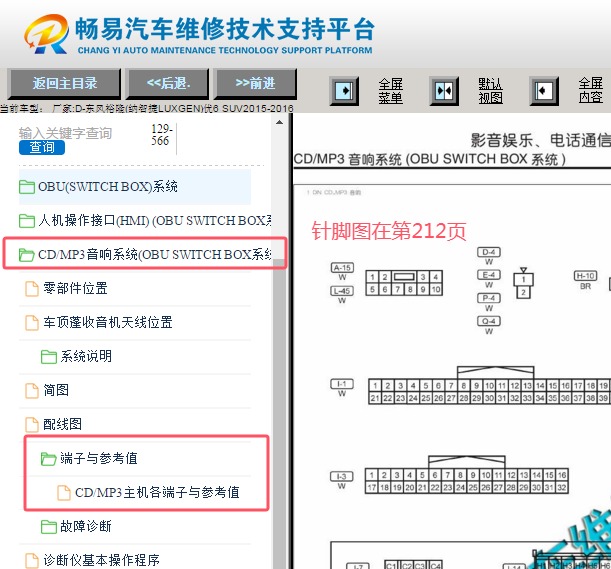611x569 pixels.
Task: Click the I-3 connector label in diagram
Action: (x=341, y=476)
